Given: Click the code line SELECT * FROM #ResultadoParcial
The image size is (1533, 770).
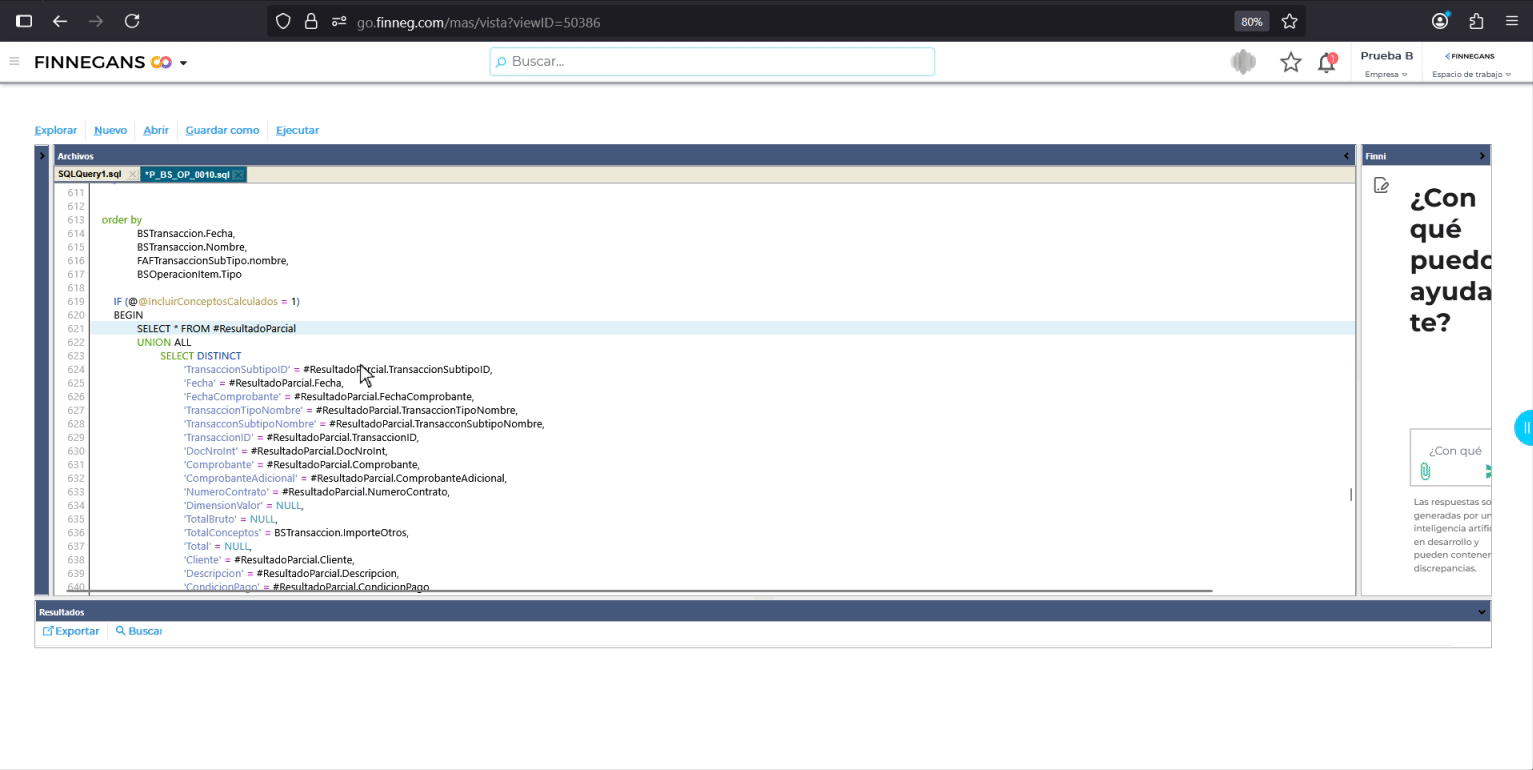Looking at the screenshot, I should point(216,328).
